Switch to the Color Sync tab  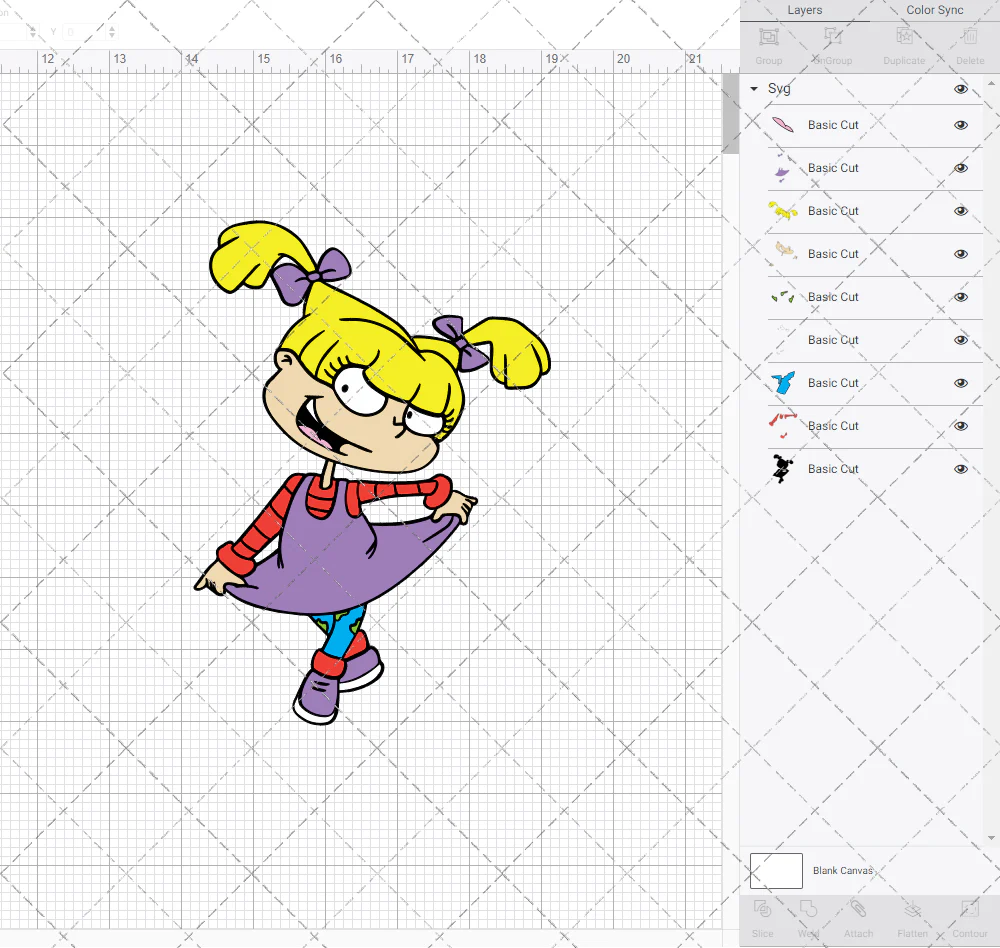click(934, 10)
